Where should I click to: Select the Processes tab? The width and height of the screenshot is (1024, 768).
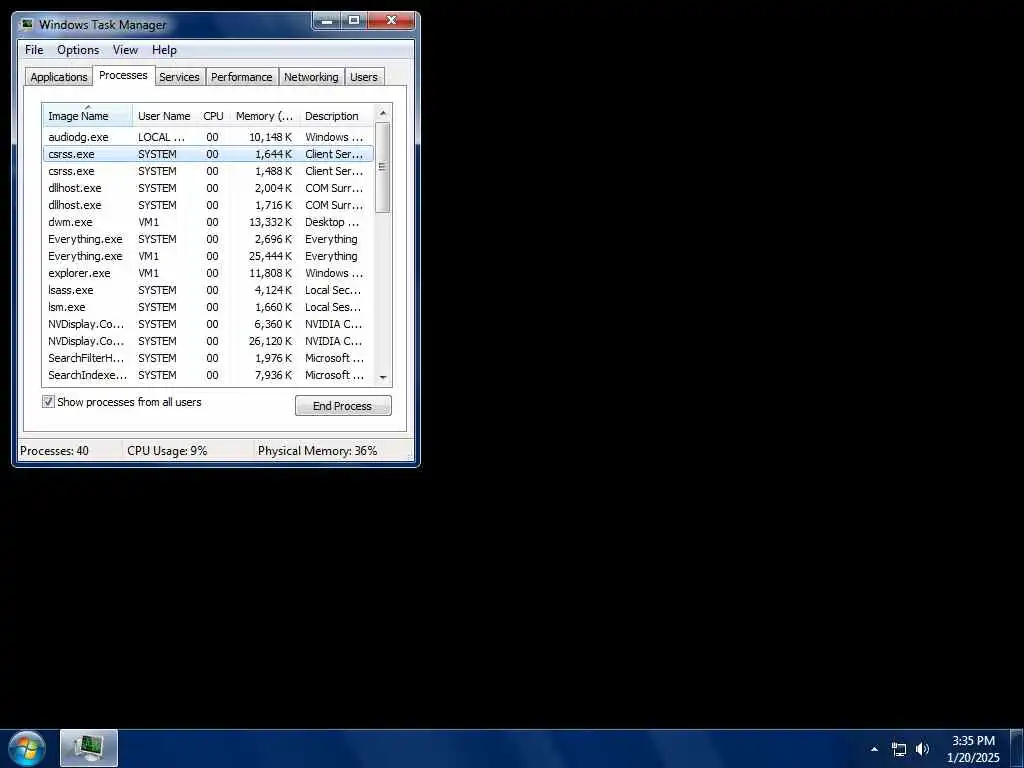[x=123, y=75]
